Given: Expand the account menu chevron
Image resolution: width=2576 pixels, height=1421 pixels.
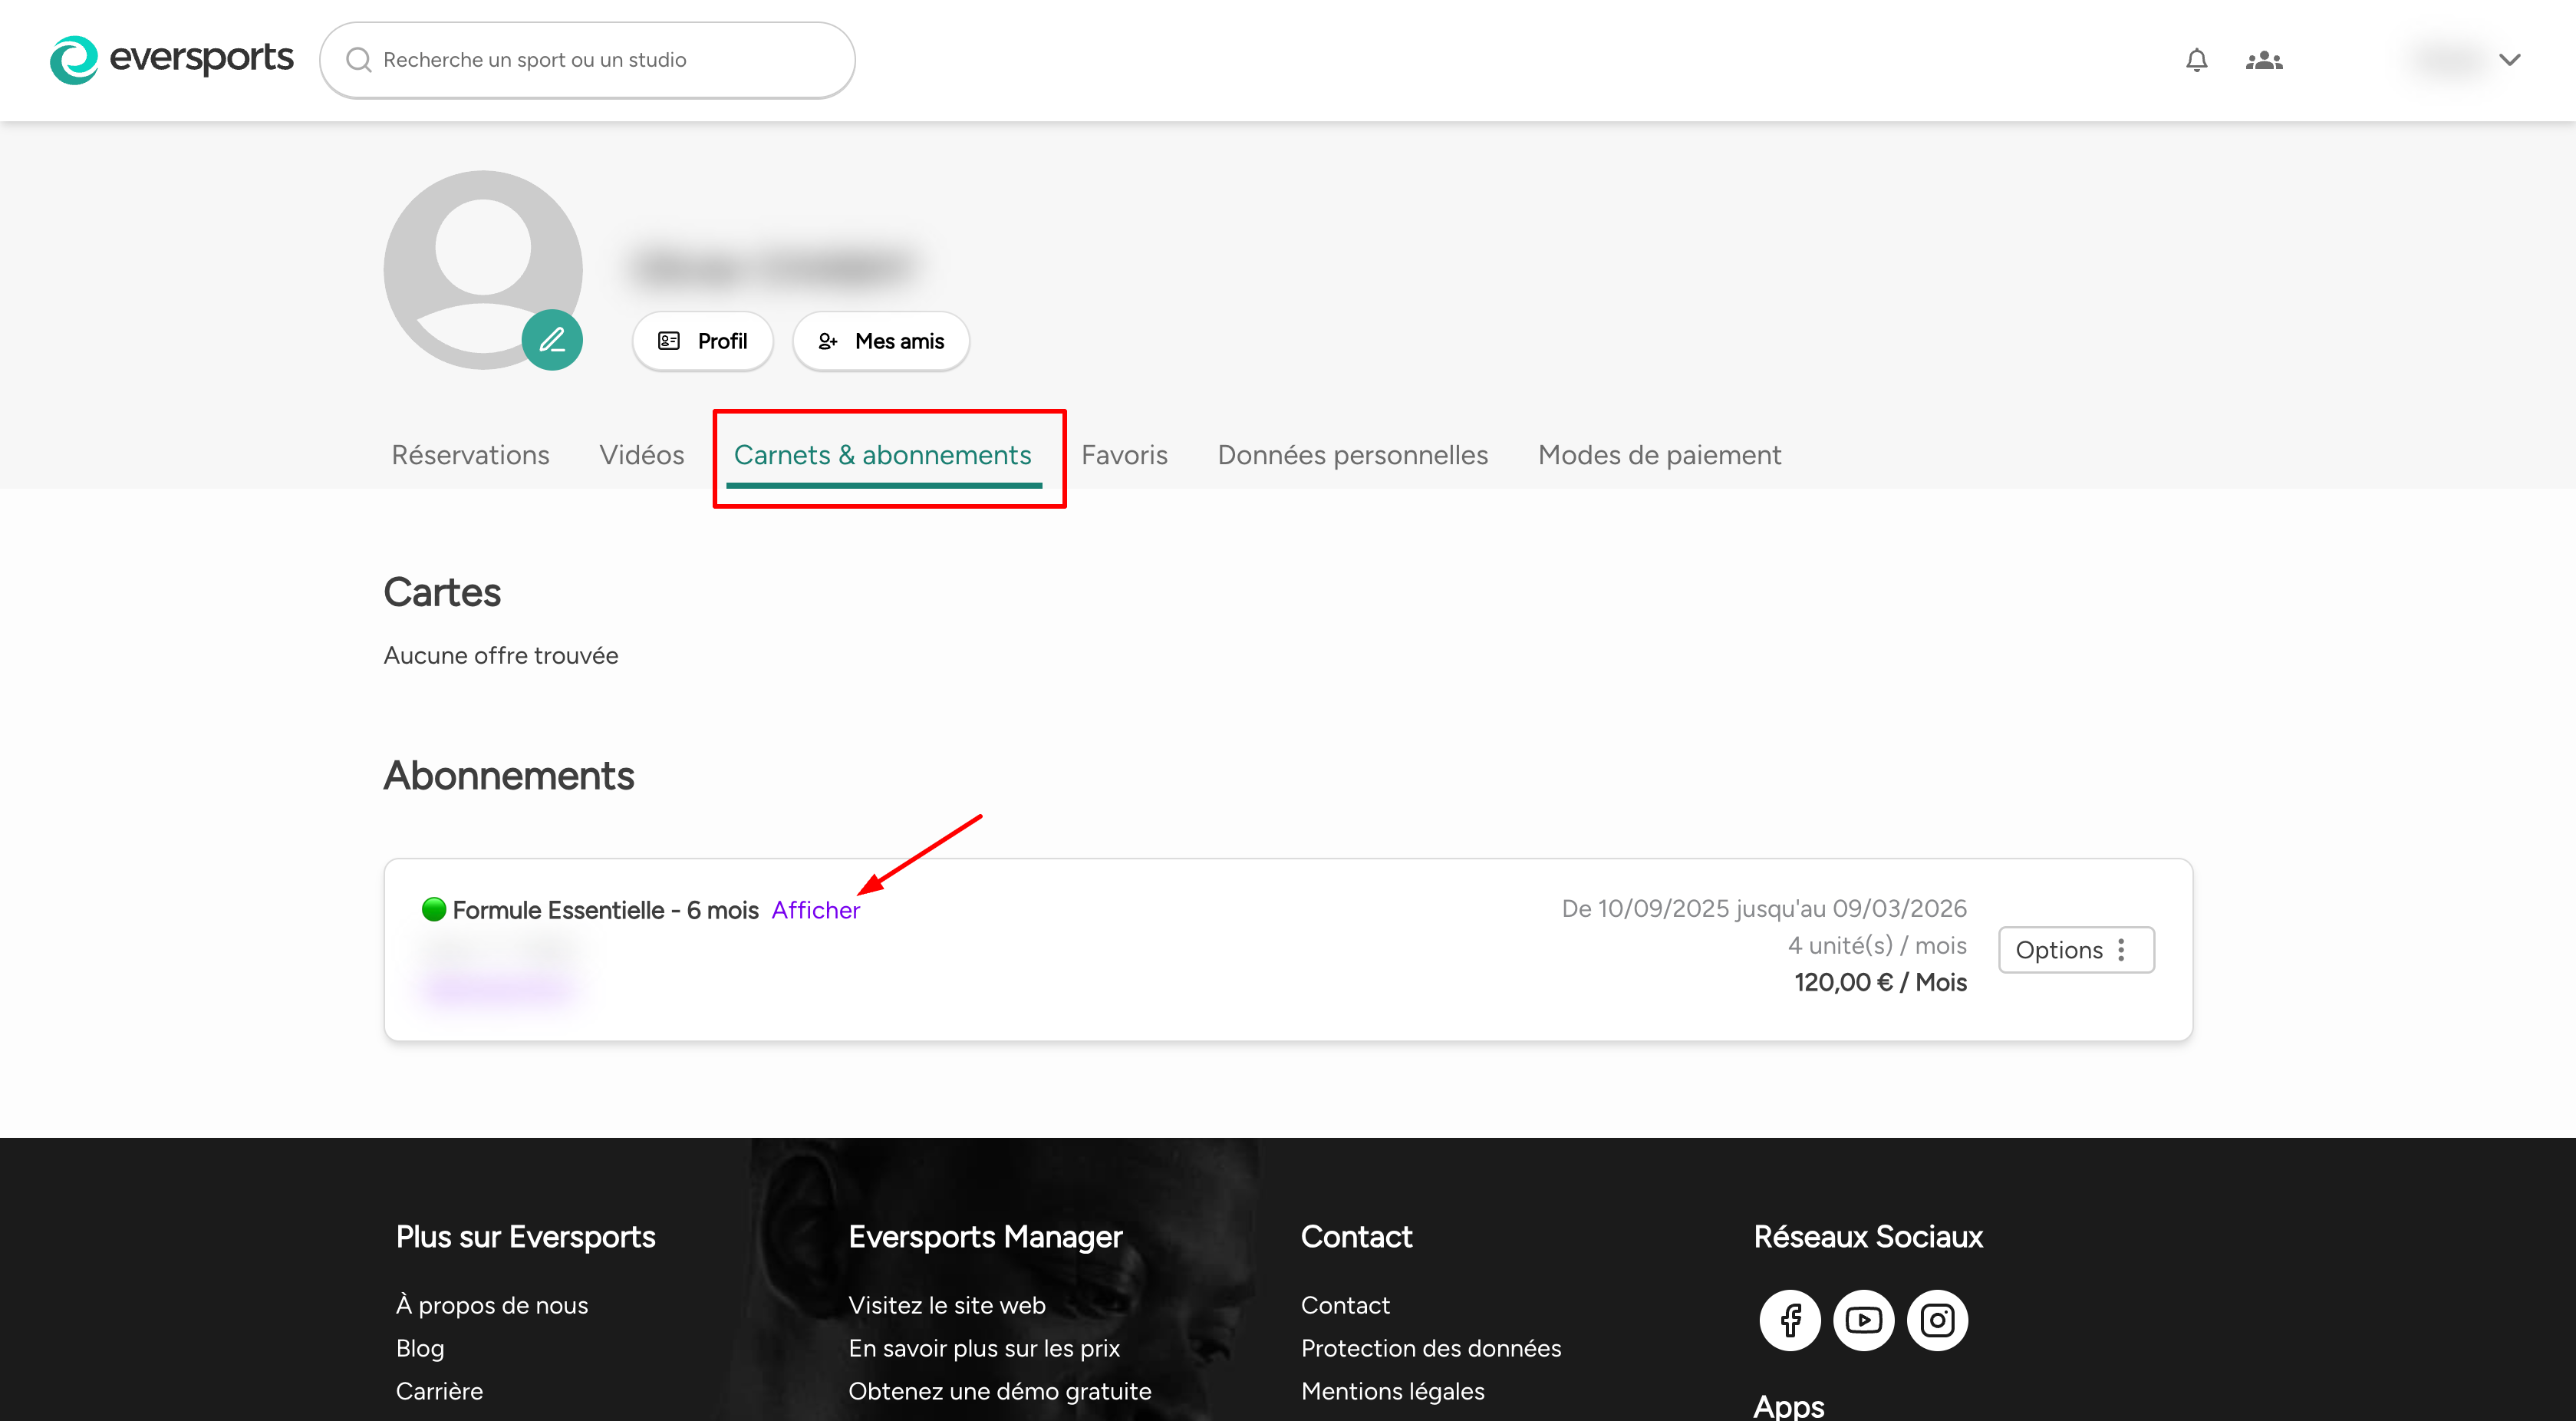Looking at the screenshot, I should pos(2509,59).
